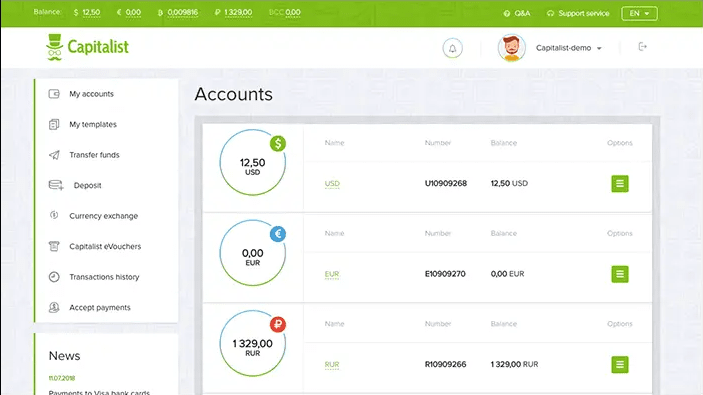The width and height of the screenshot is (703, 395).
Task: Click account number R10909266
Action: point(445,365)
